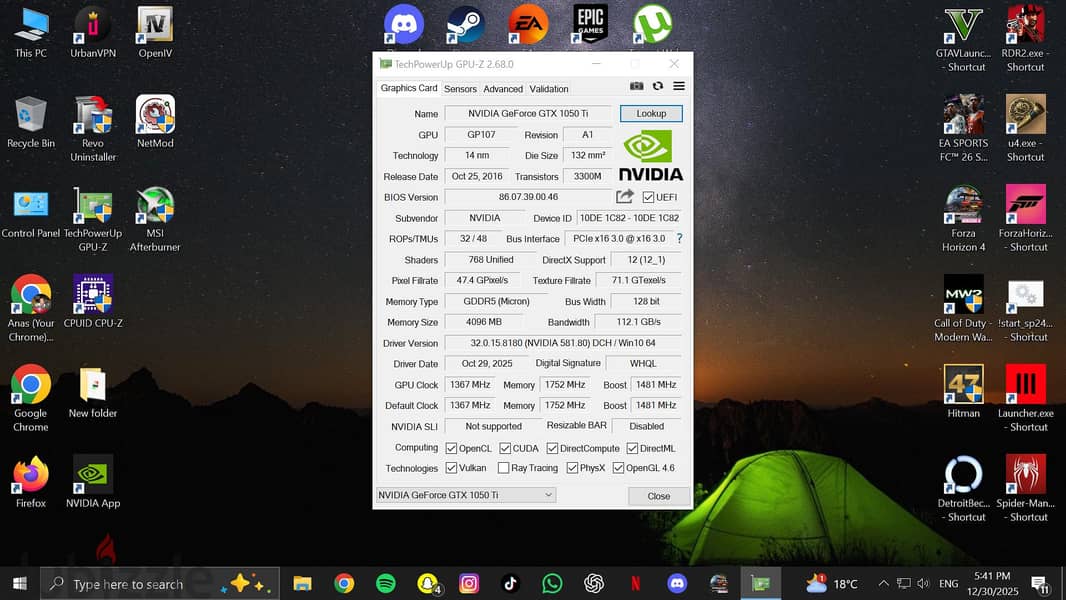Click the taskbar search box
The width and height of the screenshot is (1066, 600).
tap(160, 583)
